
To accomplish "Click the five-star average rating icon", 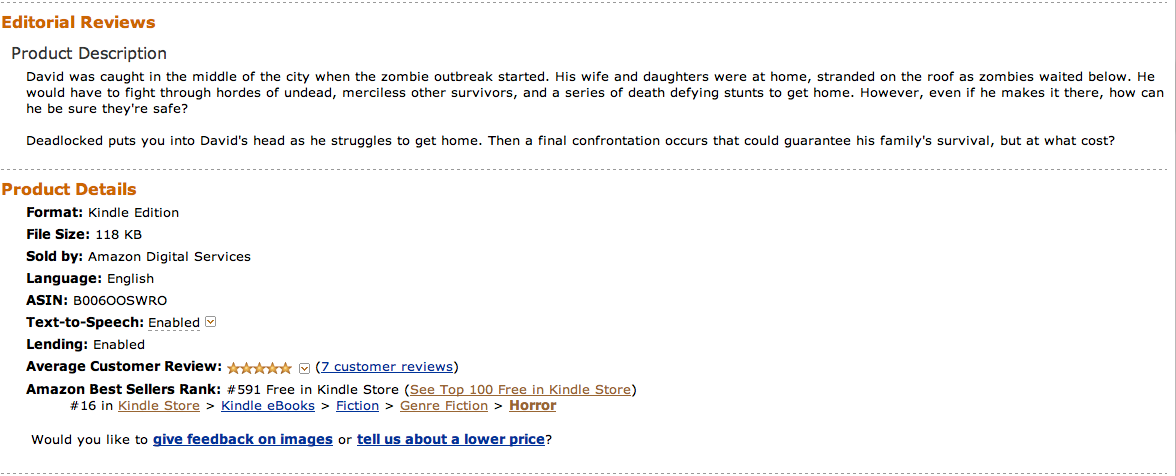I will pyautogui.click(x=259, y=367).
